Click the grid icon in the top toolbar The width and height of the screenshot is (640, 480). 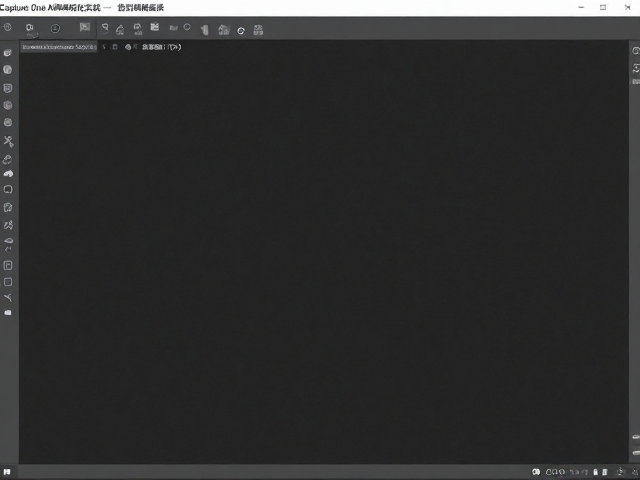click(258, 30)
